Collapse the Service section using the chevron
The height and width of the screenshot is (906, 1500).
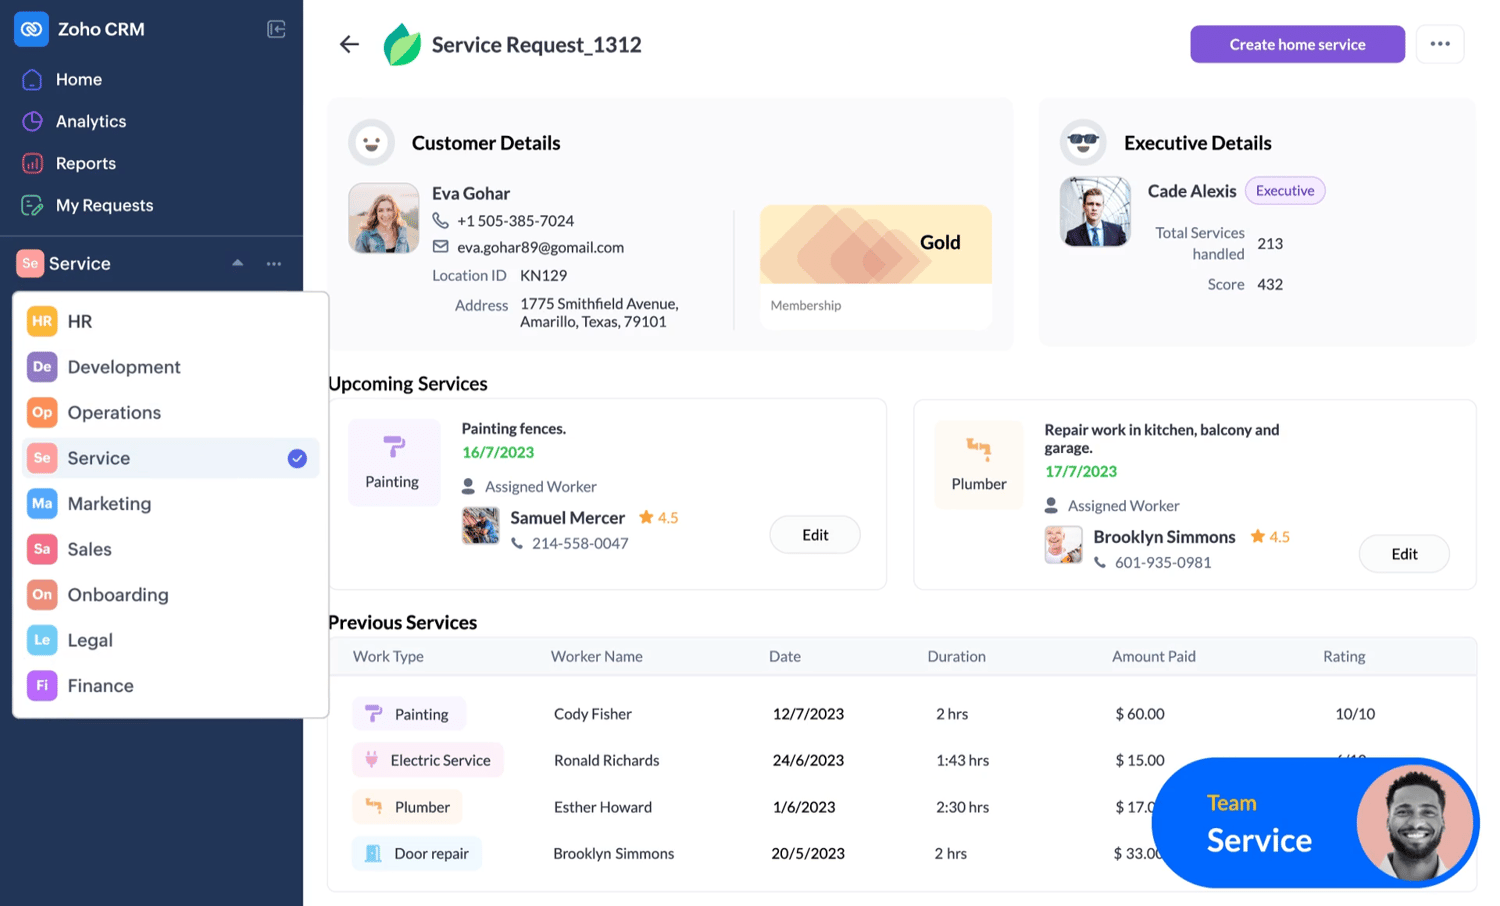237,263
